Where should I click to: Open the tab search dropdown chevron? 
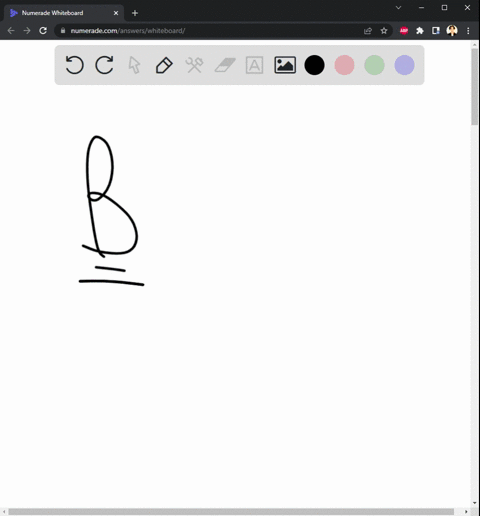coord(398,7)
